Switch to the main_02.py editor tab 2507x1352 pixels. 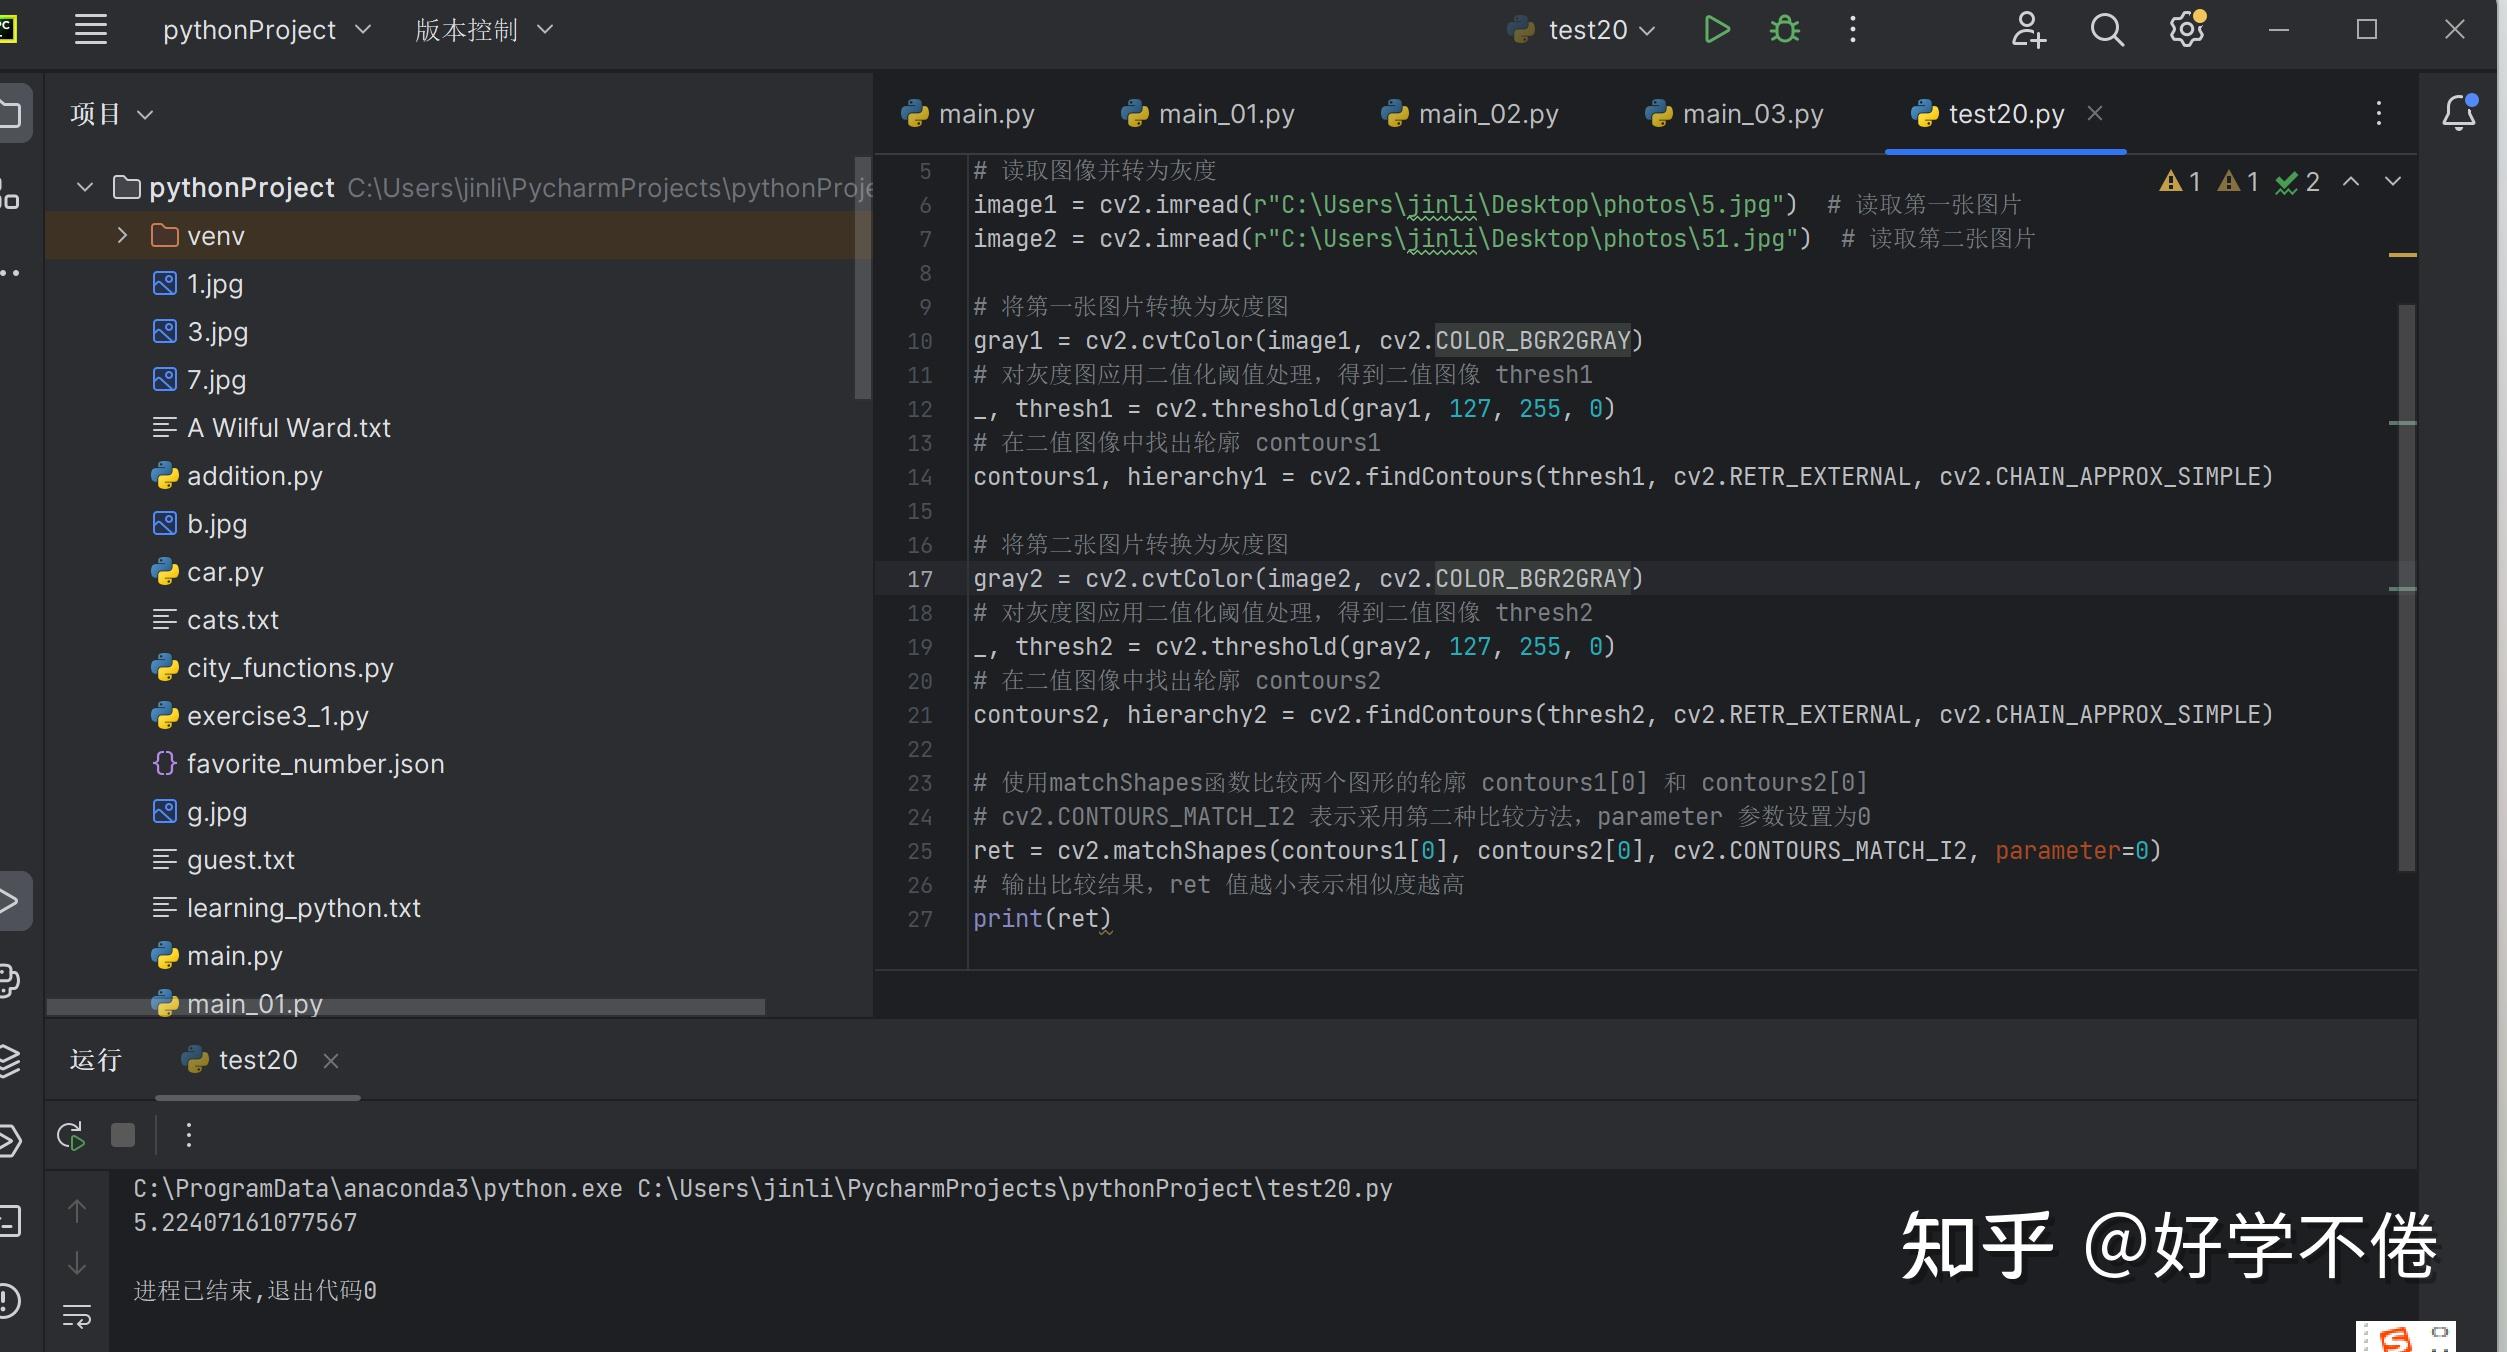1469,114
